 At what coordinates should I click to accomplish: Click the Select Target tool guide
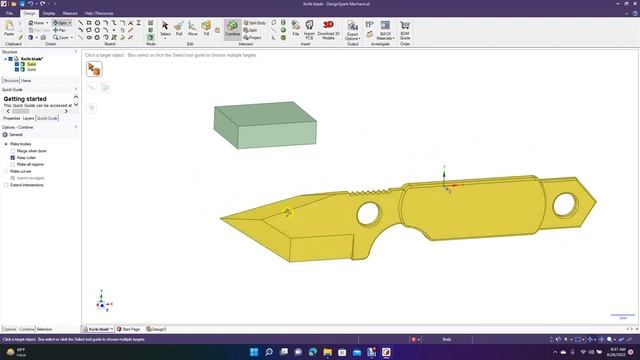(x=94, y=69)
